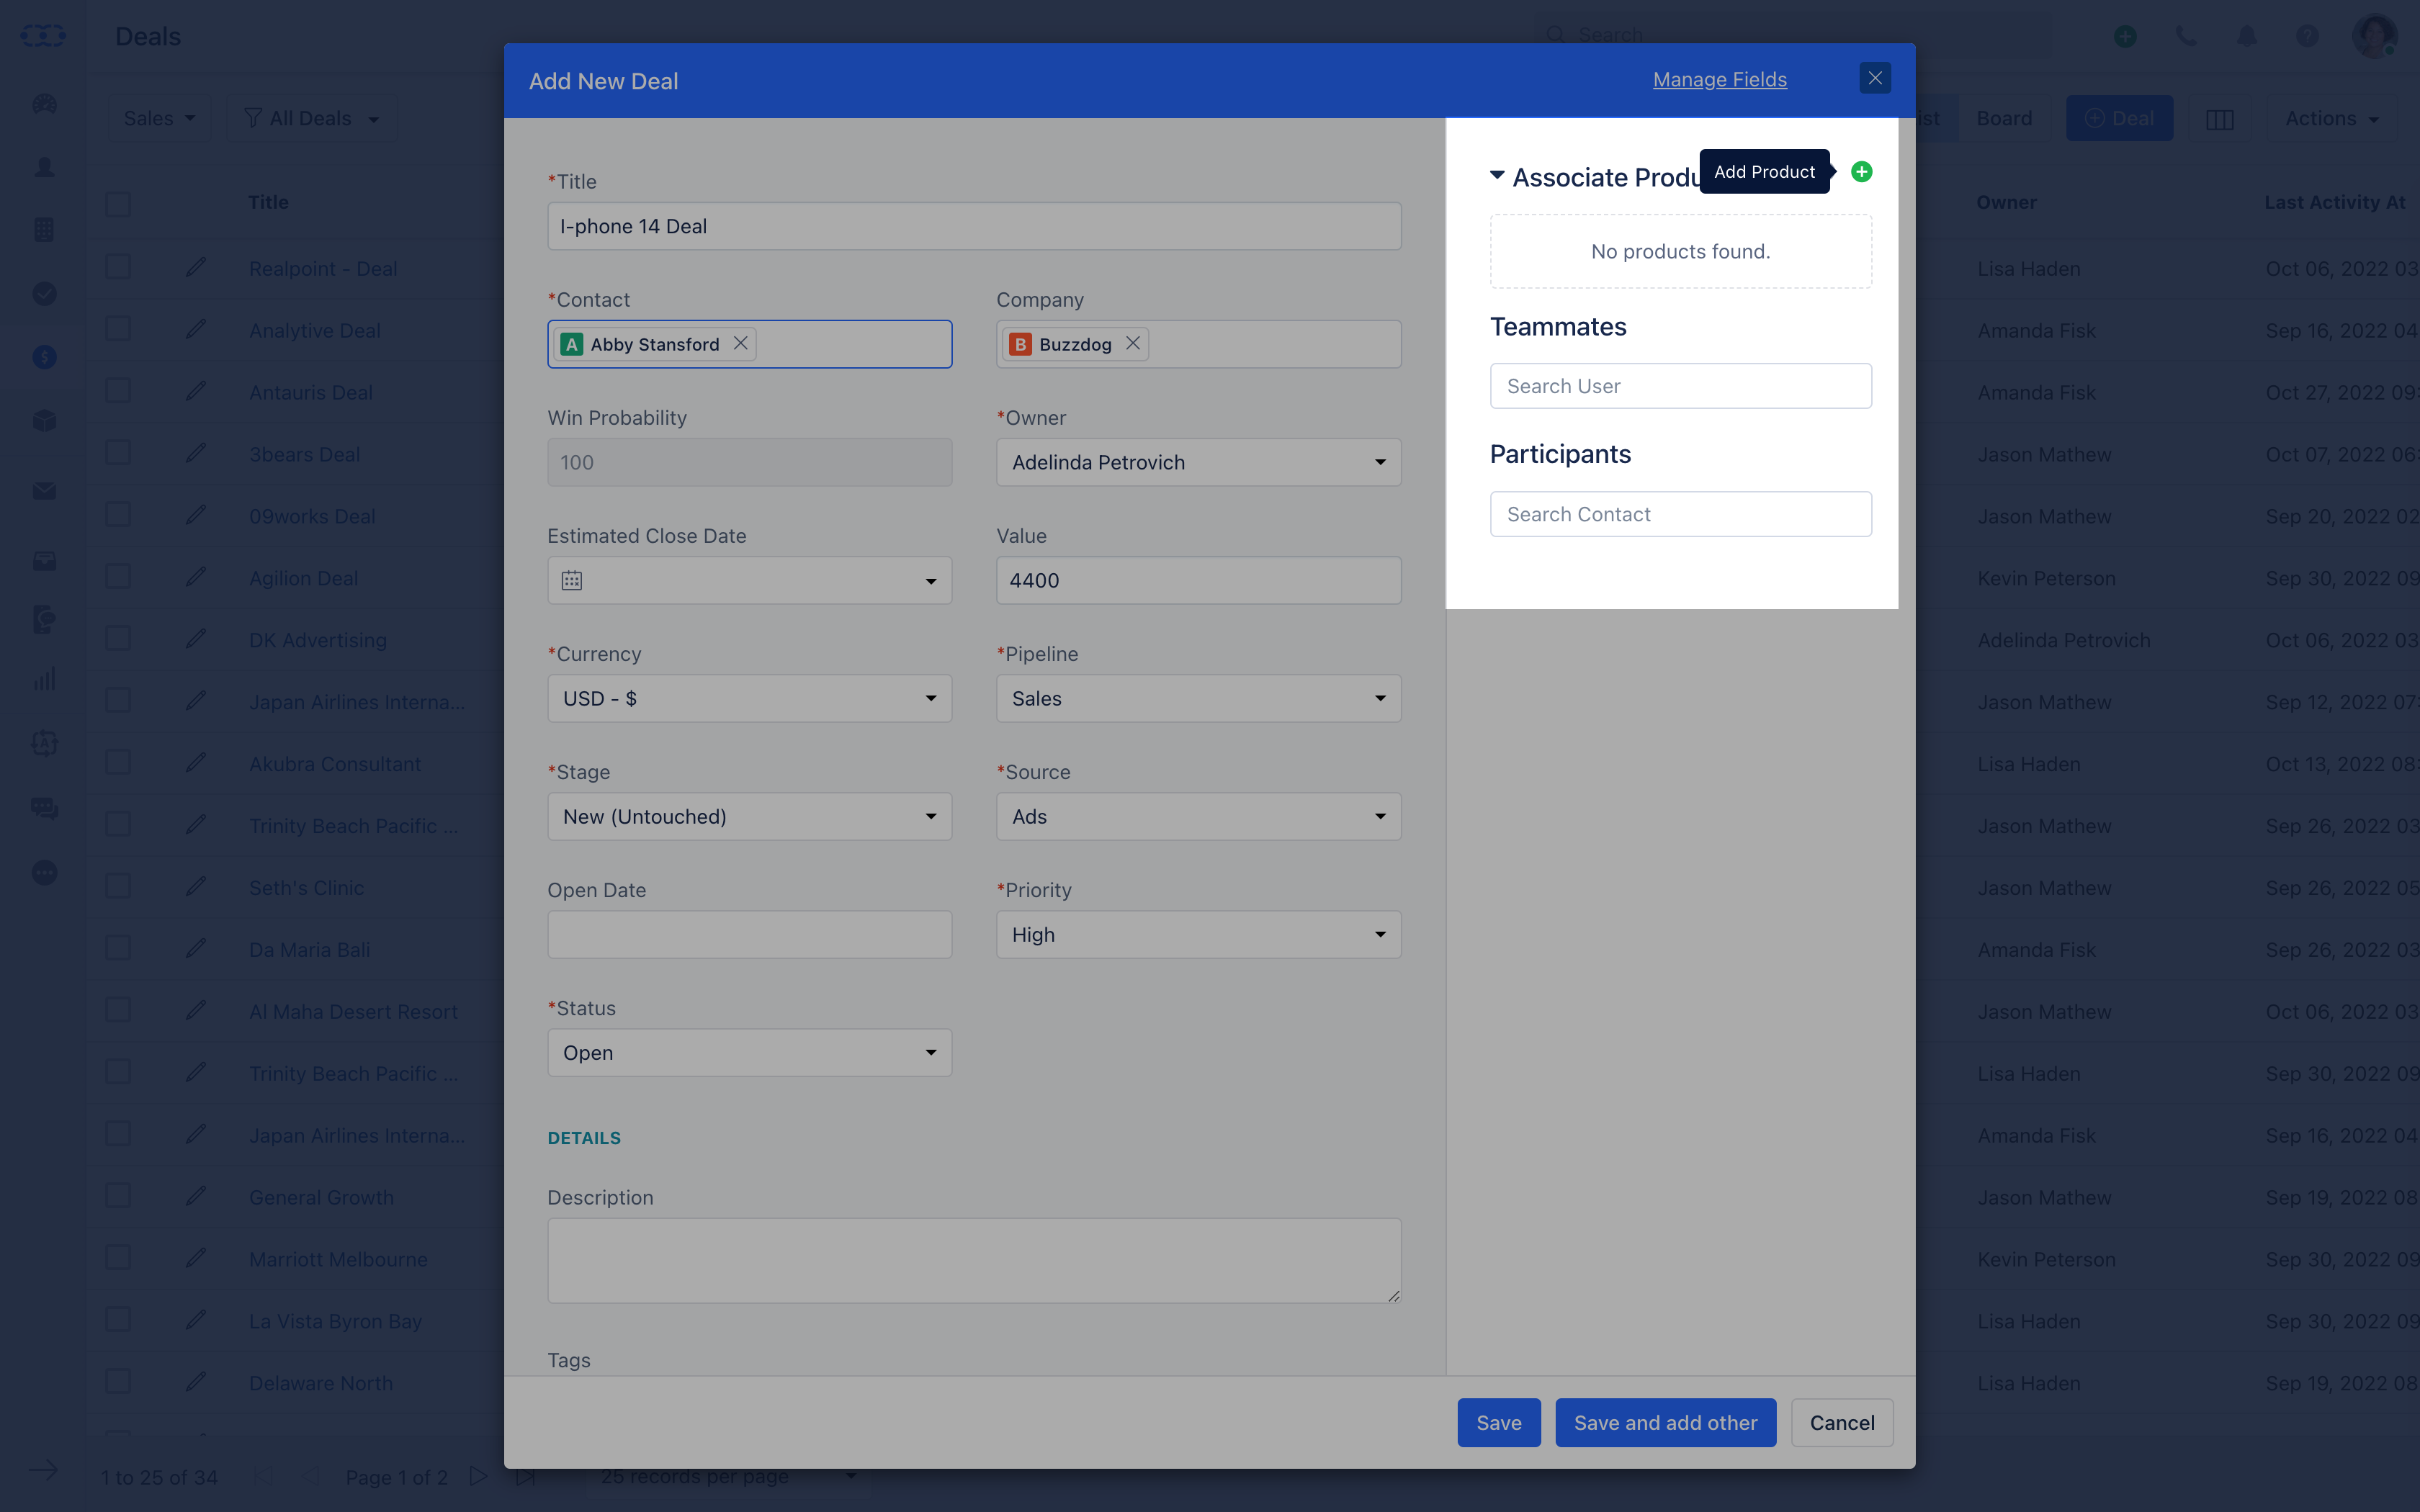Open the Source dropdown showing Ads

(x=1198, y=816)
